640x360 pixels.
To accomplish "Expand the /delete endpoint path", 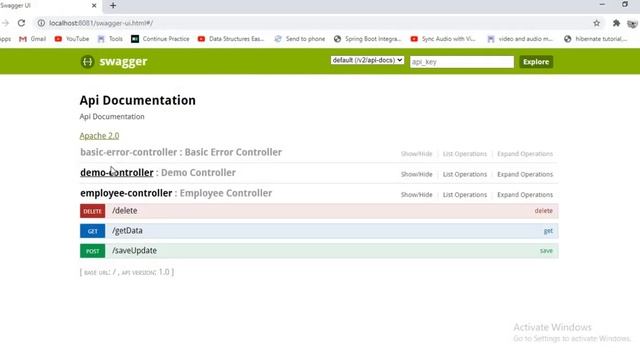I will (x=125, y=211).
